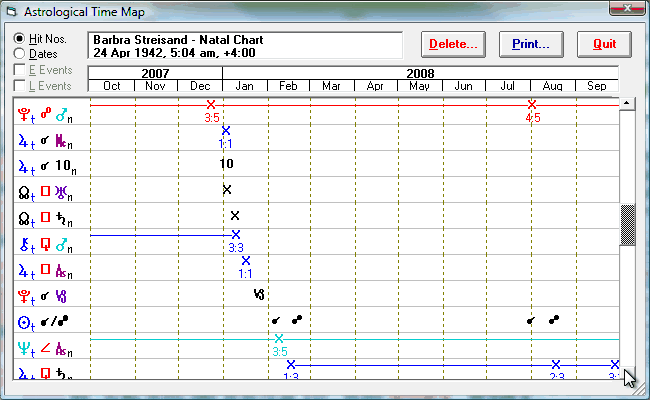The height and width of the screenshot is (400, 650).
Task: Click the natal Saturn glyph in Node-Saturn row
Action: click(x=62, y=219)
